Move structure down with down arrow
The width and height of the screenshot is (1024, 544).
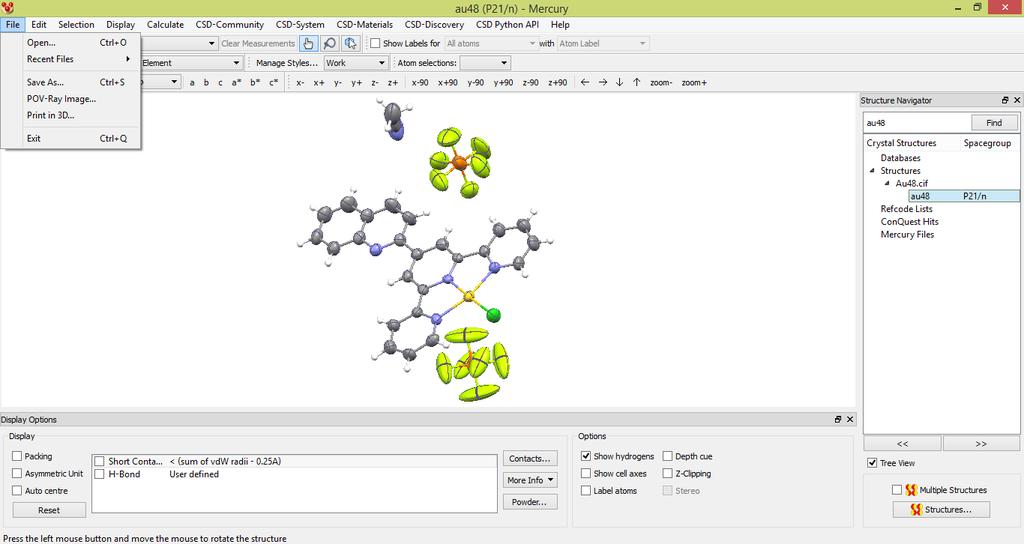(619, 82)
